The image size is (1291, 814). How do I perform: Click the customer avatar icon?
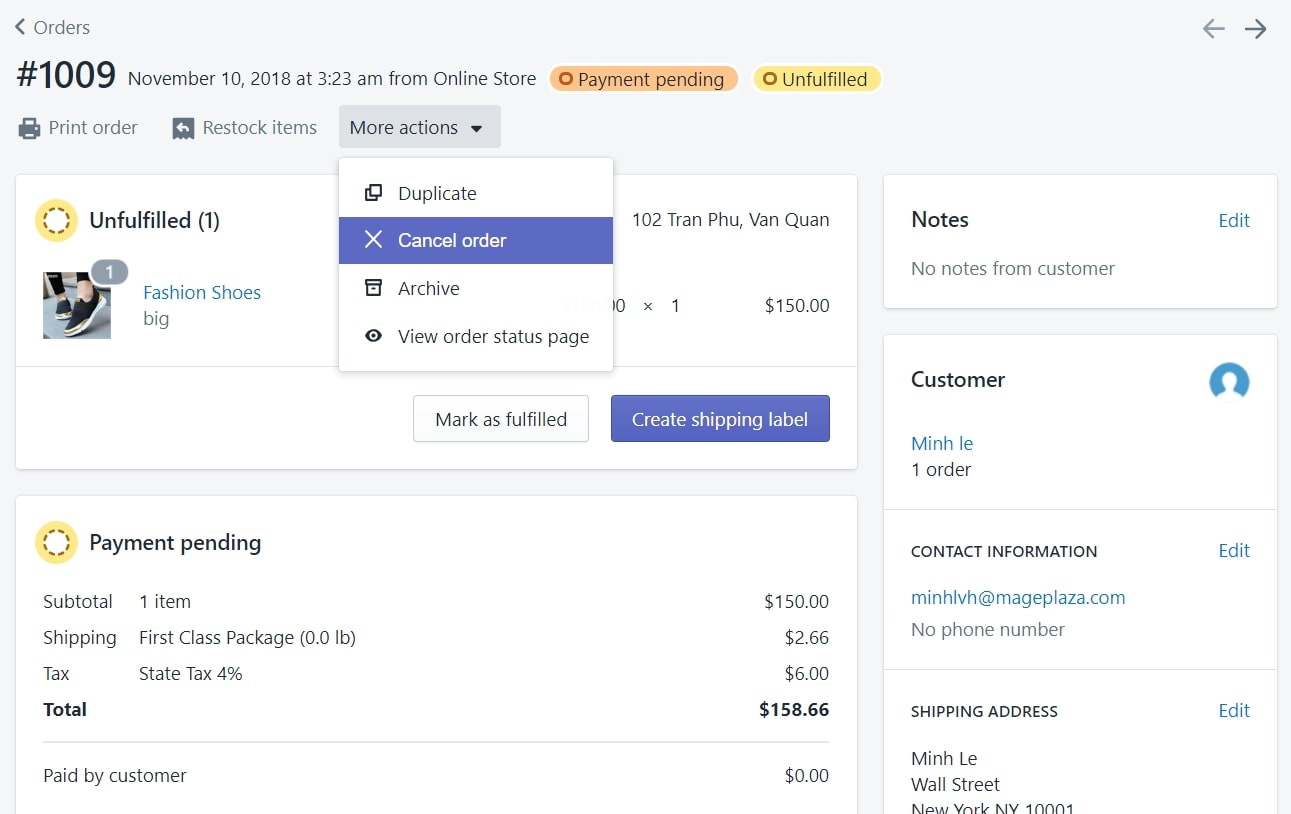point(1229,381)
